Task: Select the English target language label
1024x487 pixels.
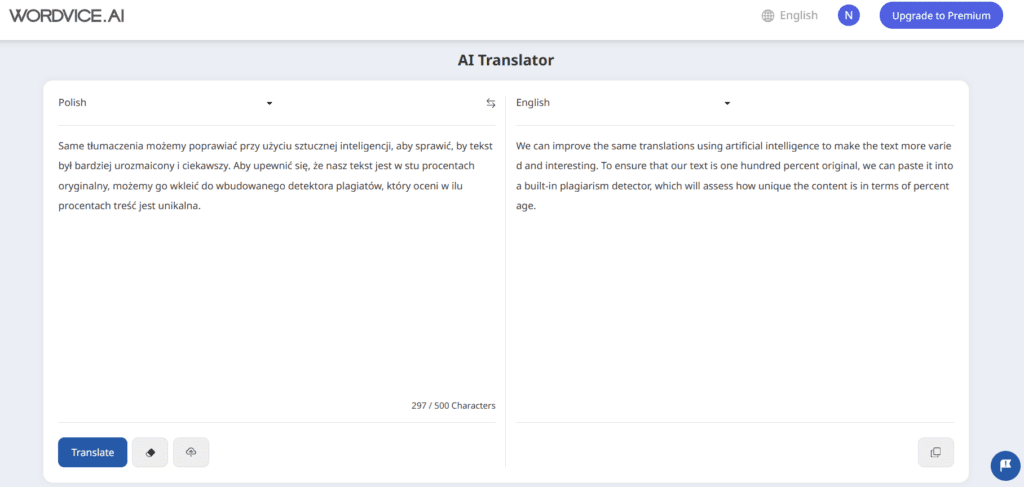Action: pos(533,103)
